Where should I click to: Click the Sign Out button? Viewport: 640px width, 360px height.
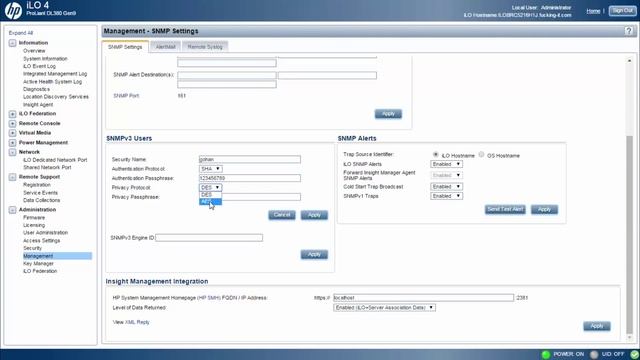(x=622, y=11)
